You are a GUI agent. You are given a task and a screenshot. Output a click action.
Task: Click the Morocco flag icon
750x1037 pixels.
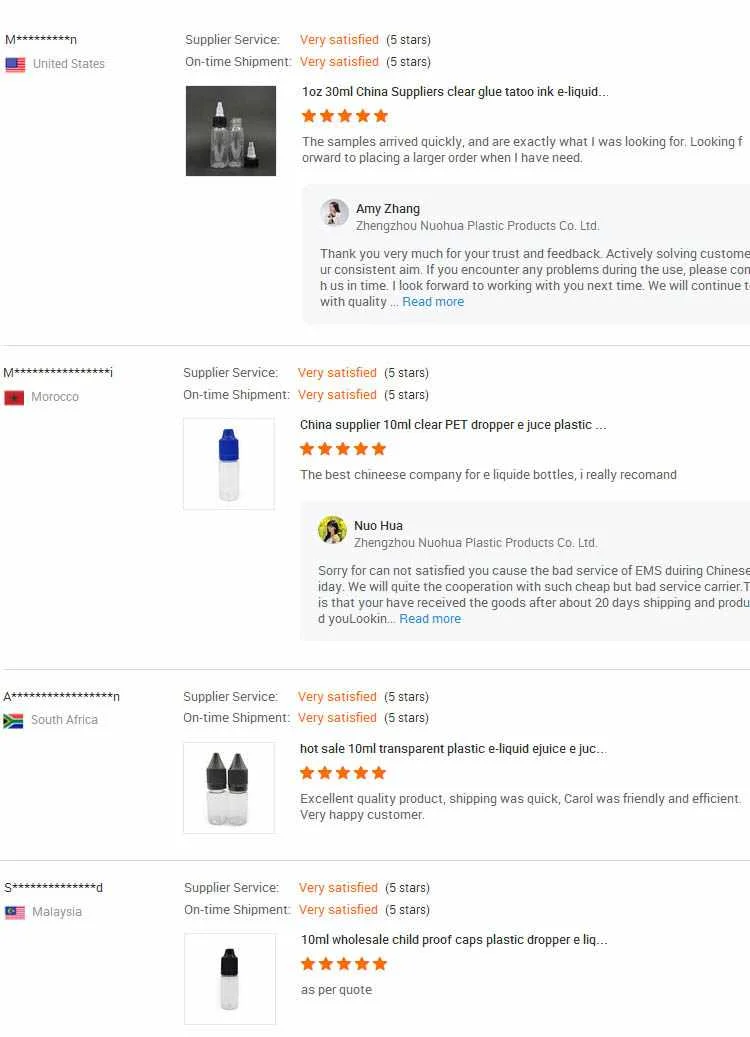[14, 397]
